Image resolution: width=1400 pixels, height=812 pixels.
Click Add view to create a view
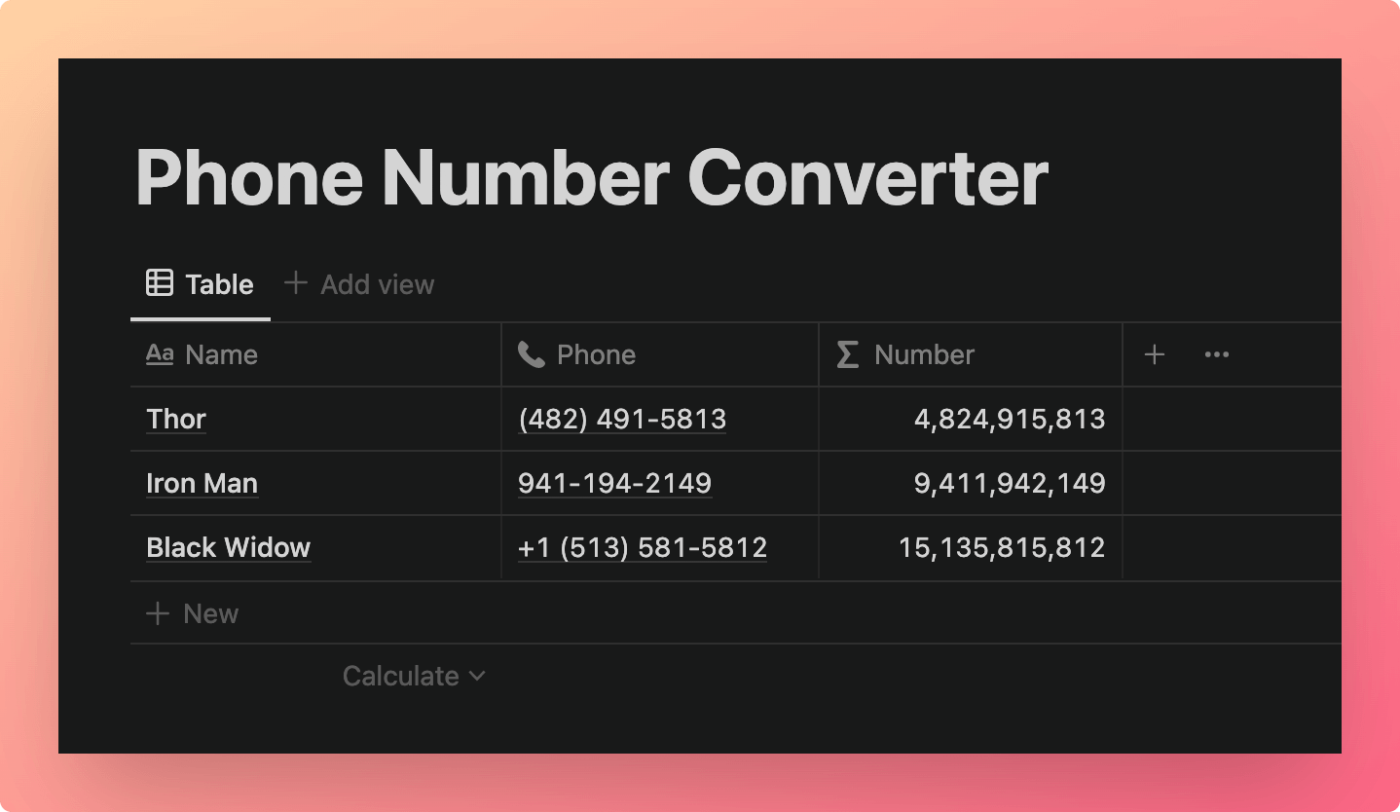tap(359, 284)
